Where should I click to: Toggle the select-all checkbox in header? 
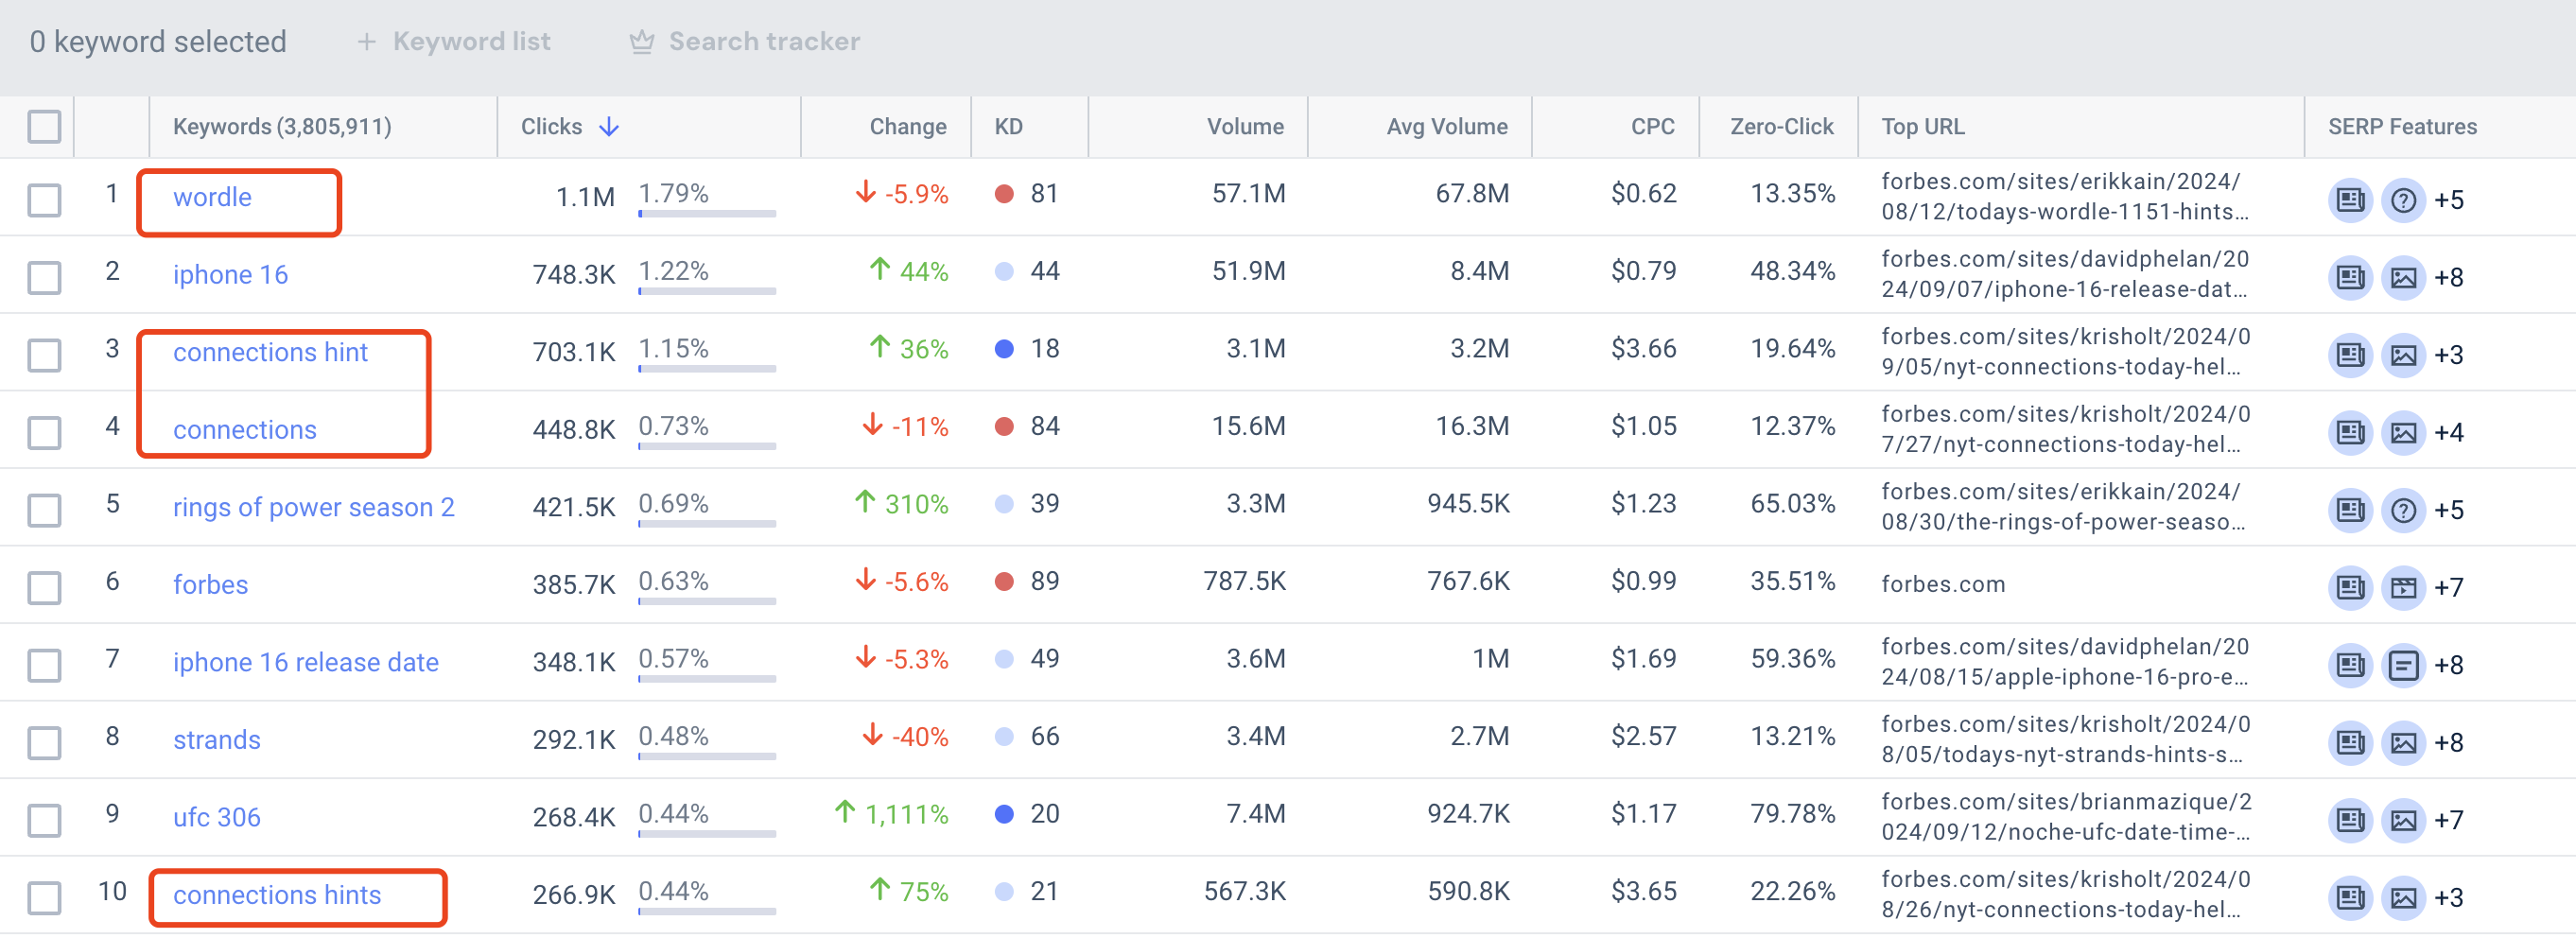click(44, 127)
